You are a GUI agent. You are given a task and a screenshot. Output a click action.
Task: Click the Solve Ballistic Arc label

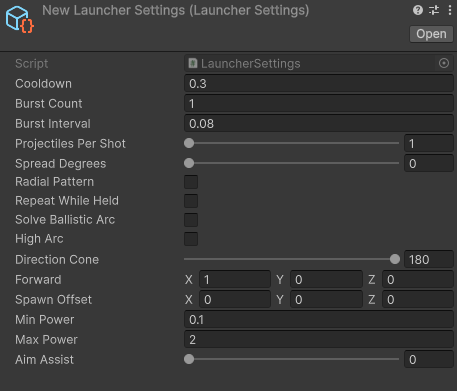(65, 220)
